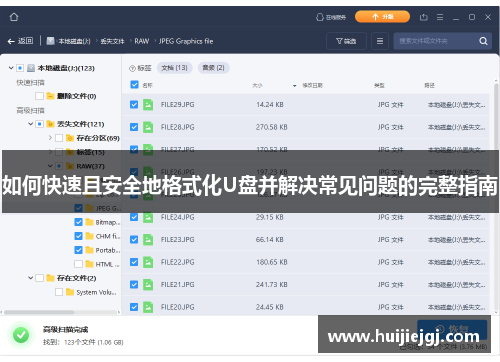The height and width of the screenshot is (362, 500).
Task: Click the drive icon of local disk (J:)
Action: (31, 68)
